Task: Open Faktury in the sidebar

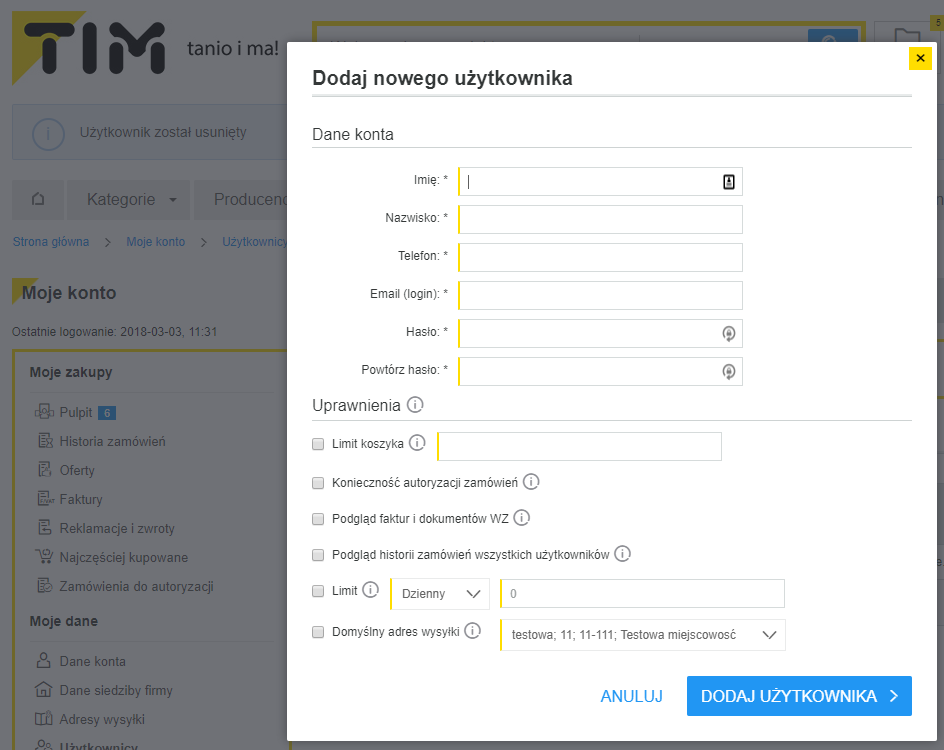Action: pos(81,499)
